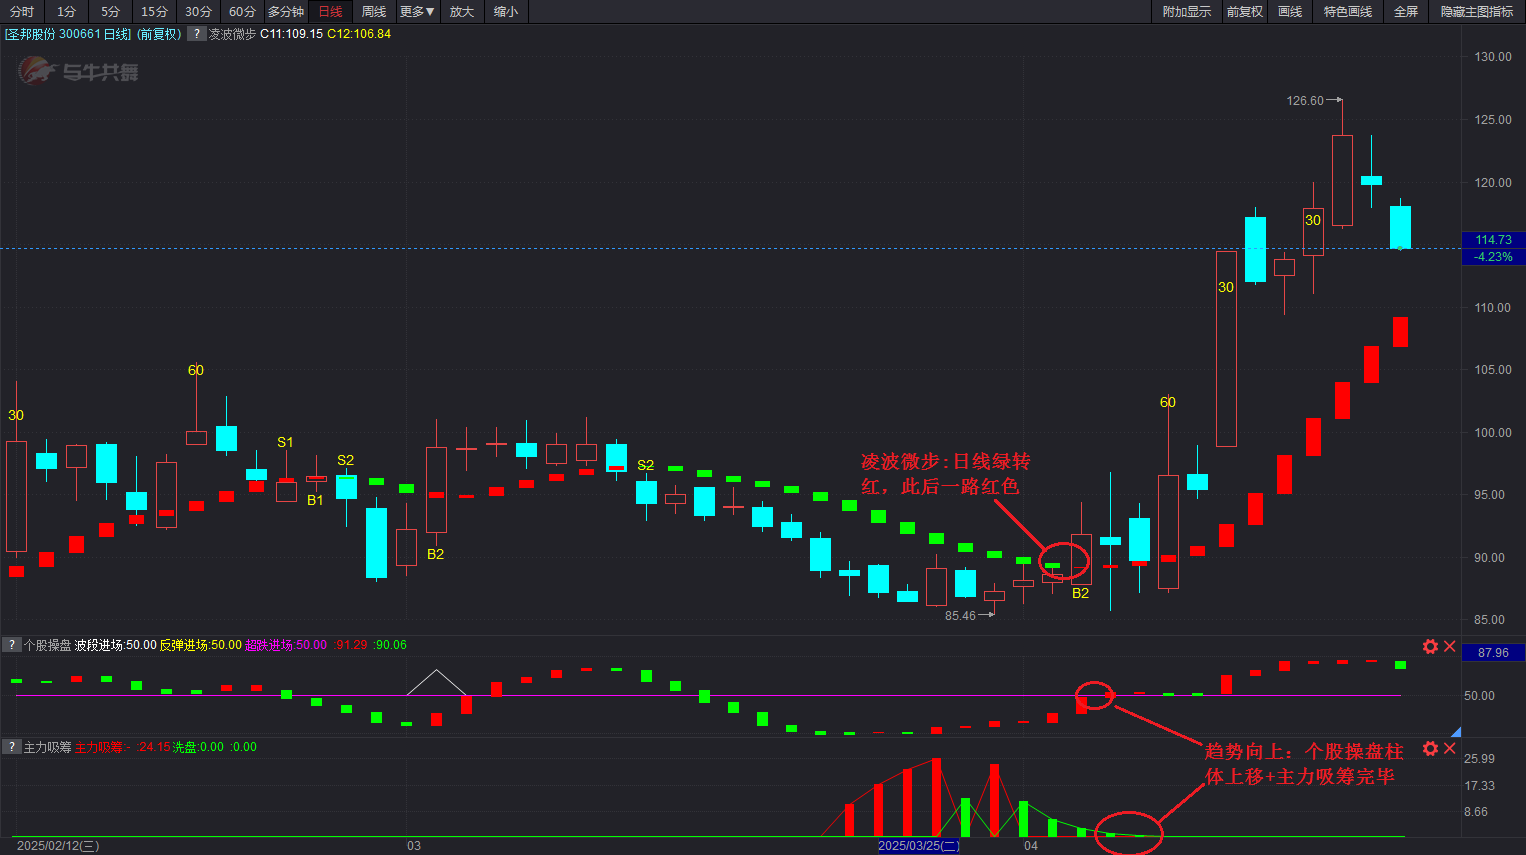Expand the 更多 periods dropdown

[x=418, y=12]
